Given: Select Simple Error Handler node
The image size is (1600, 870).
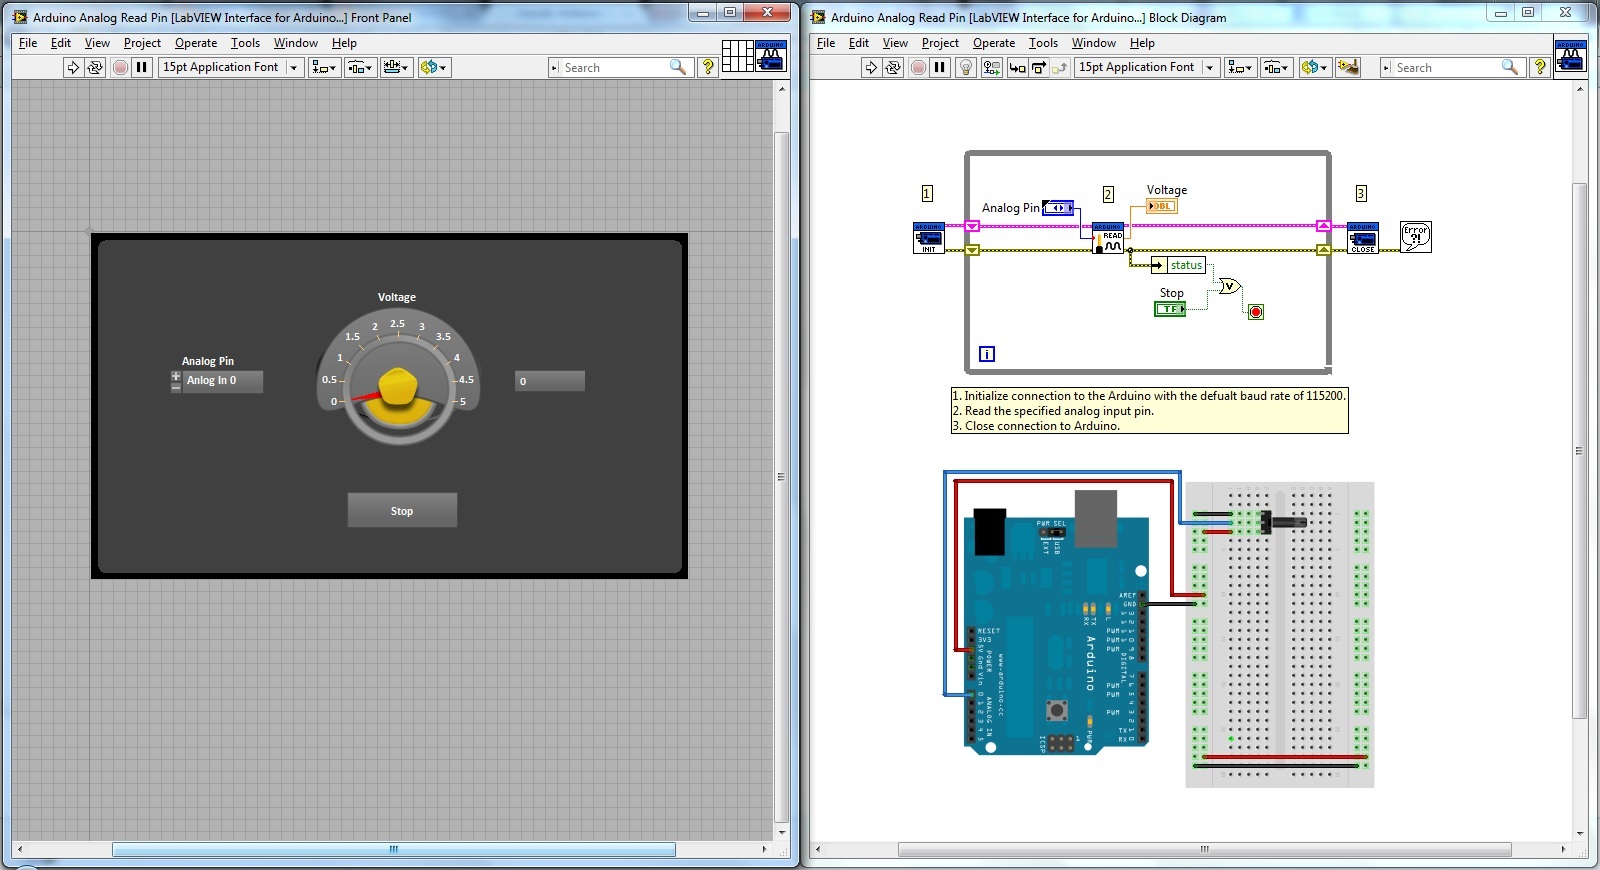Looking at the screenshot, I should tap(1416, 237).
